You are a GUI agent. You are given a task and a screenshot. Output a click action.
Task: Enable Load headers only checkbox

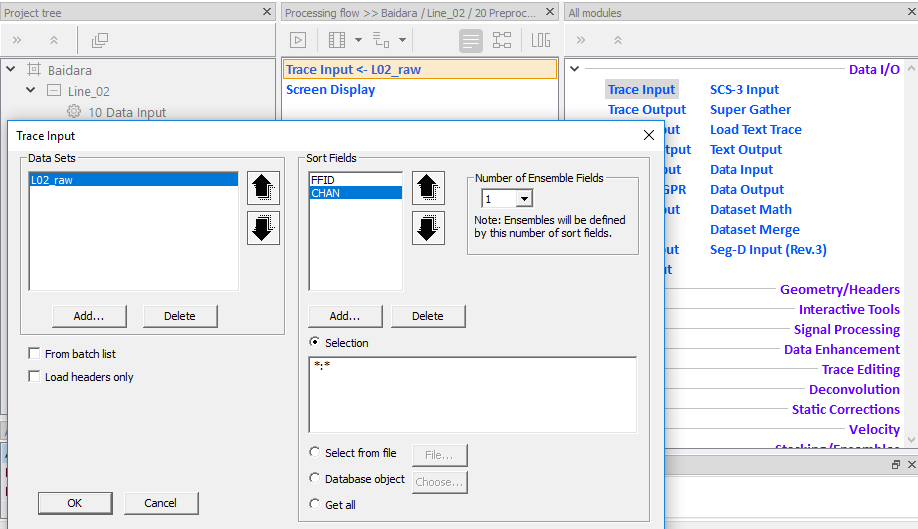35,376
